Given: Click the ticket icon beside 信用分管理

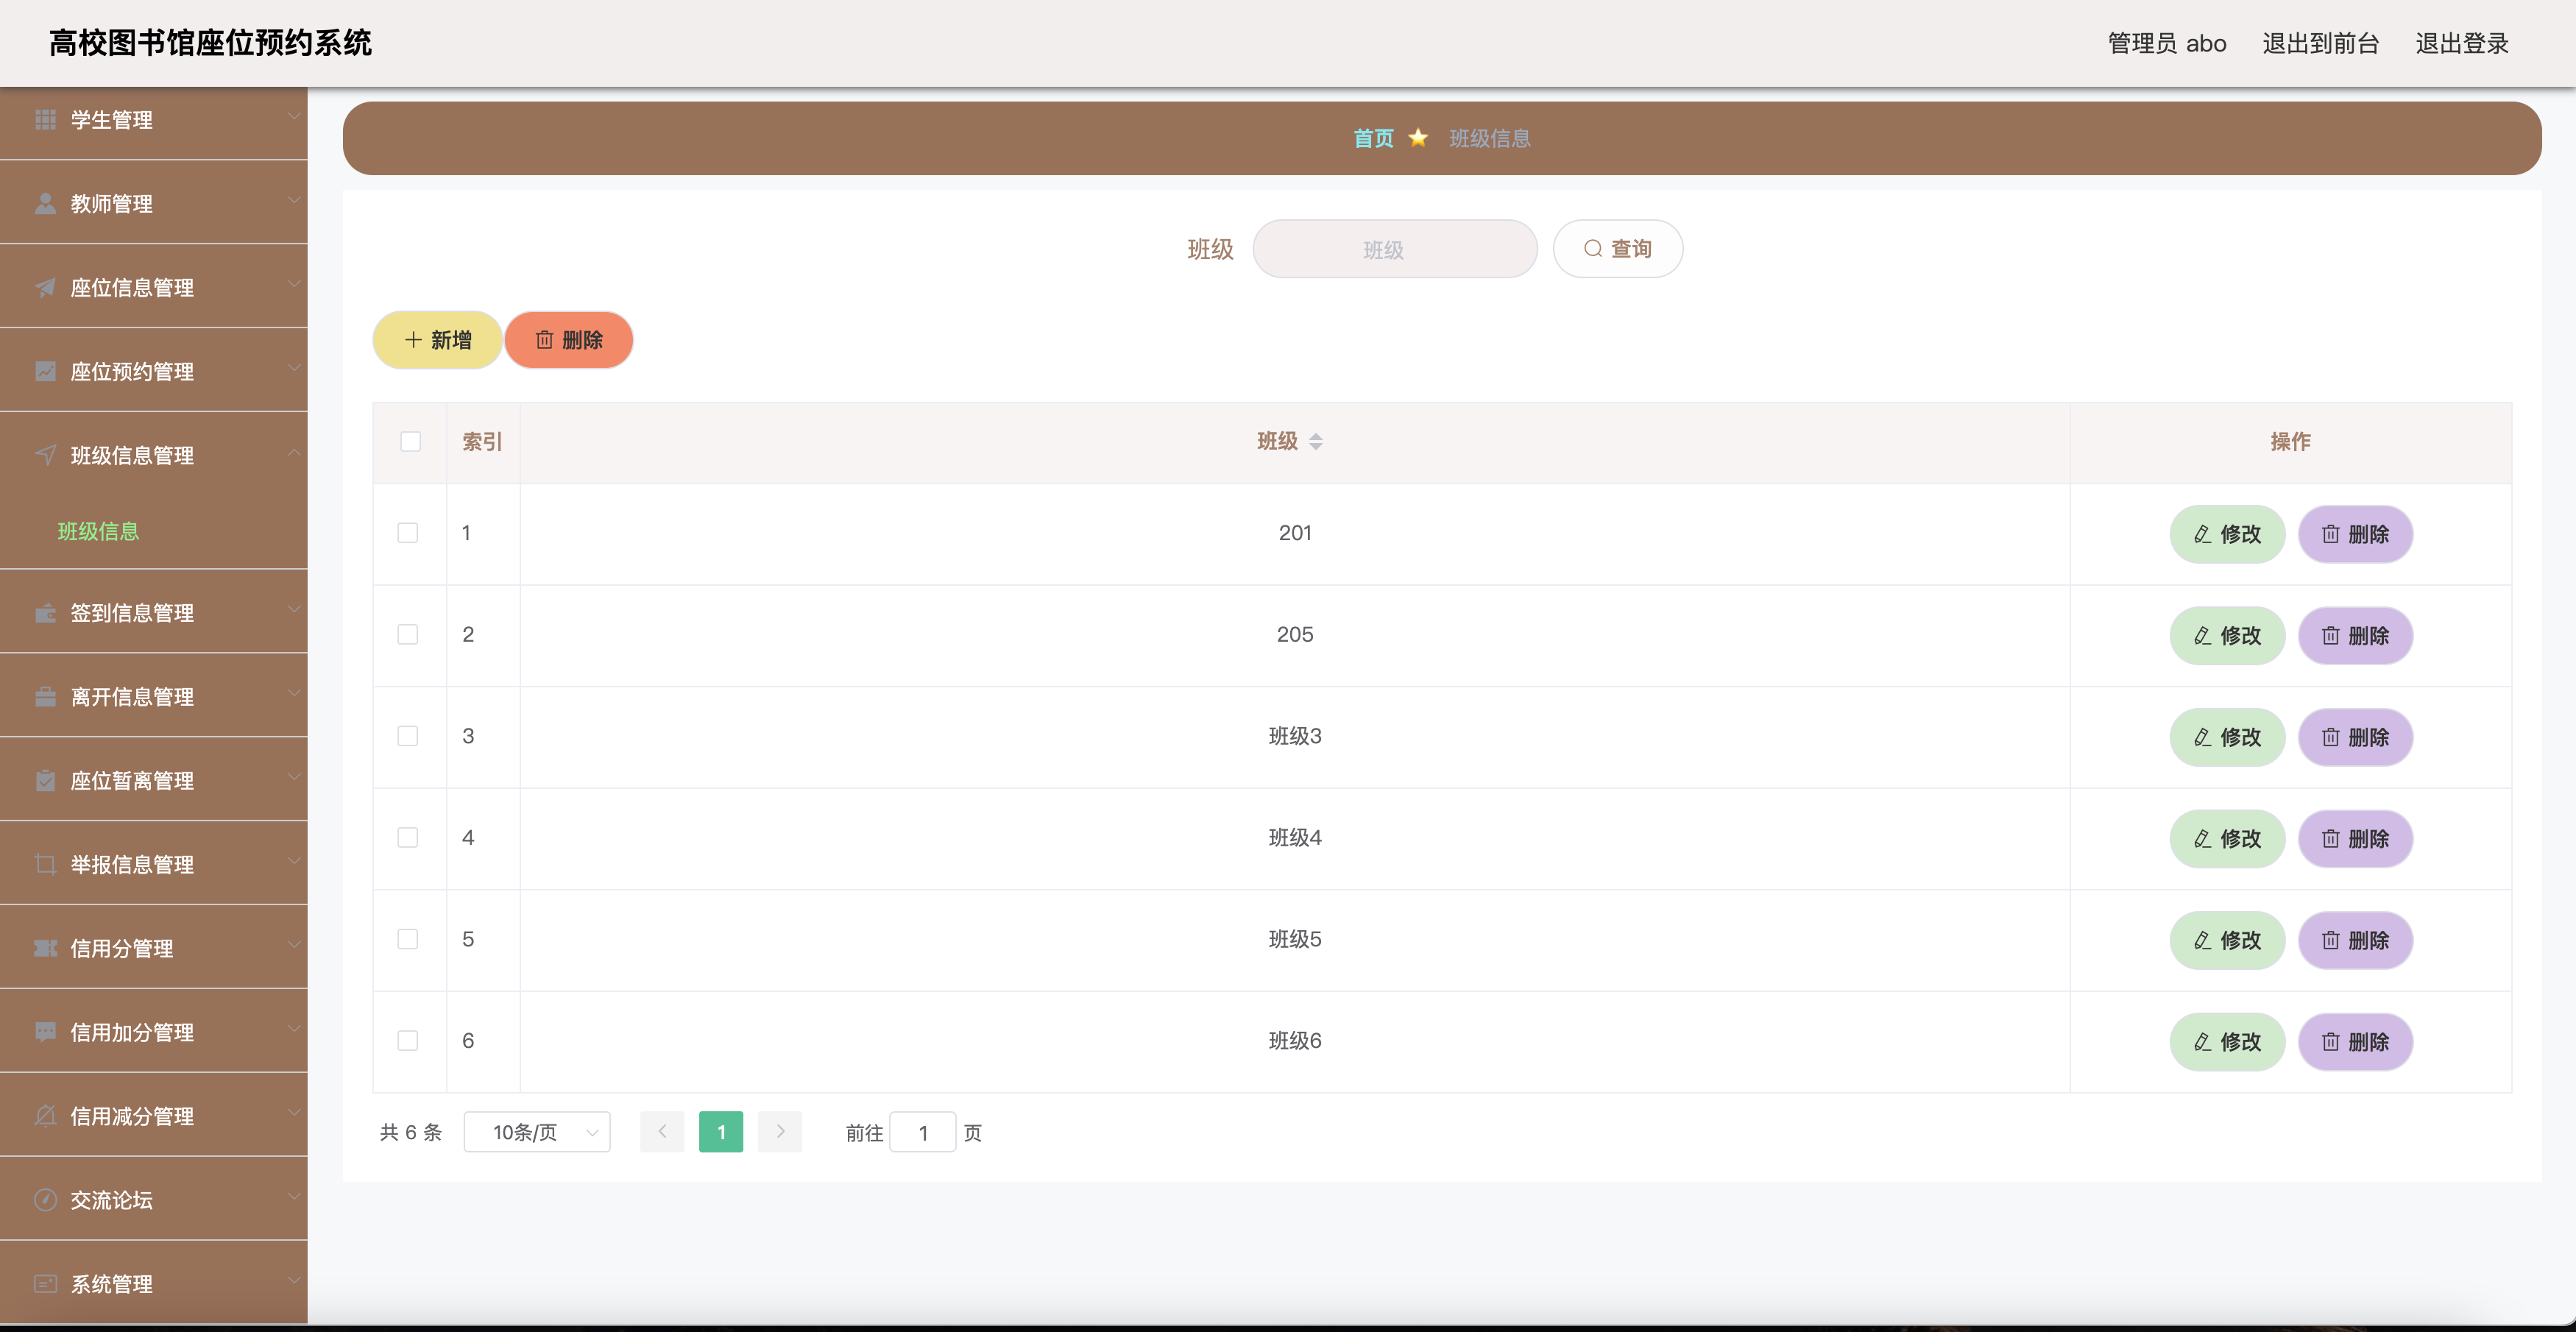Looking at the screenshot, I should coord(45,949).
